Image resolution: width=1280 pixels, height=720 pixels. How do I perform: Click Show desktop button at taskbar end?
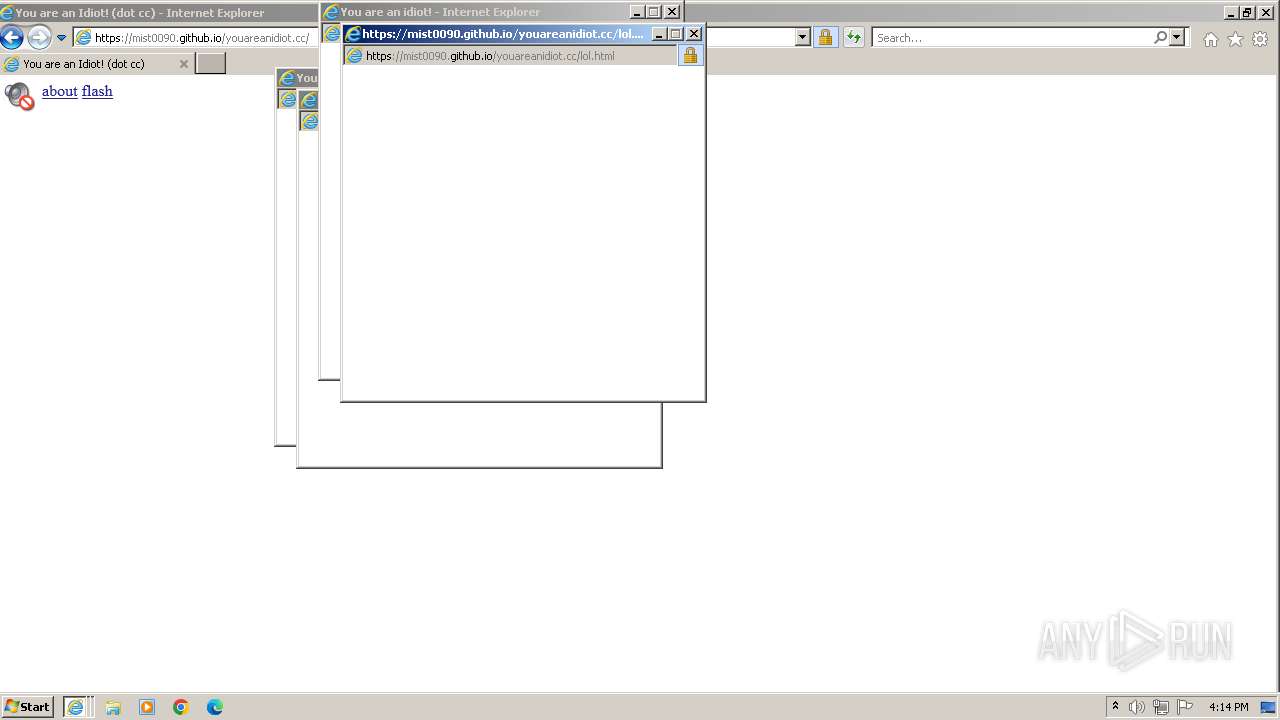tap(1268, 707)
